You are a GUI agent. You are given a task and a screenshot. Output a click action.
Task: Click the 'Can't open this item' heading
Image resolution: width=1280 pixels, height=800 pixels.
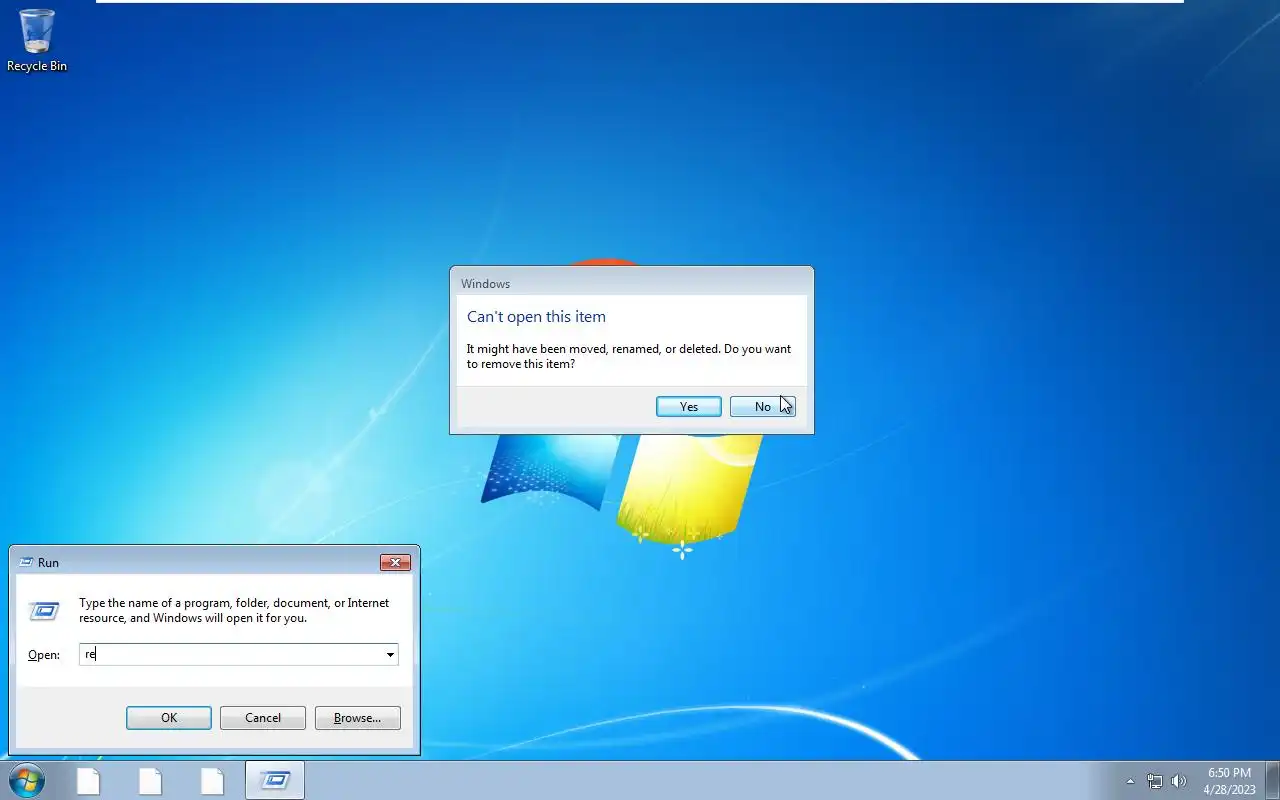click(x=536, y=317)
